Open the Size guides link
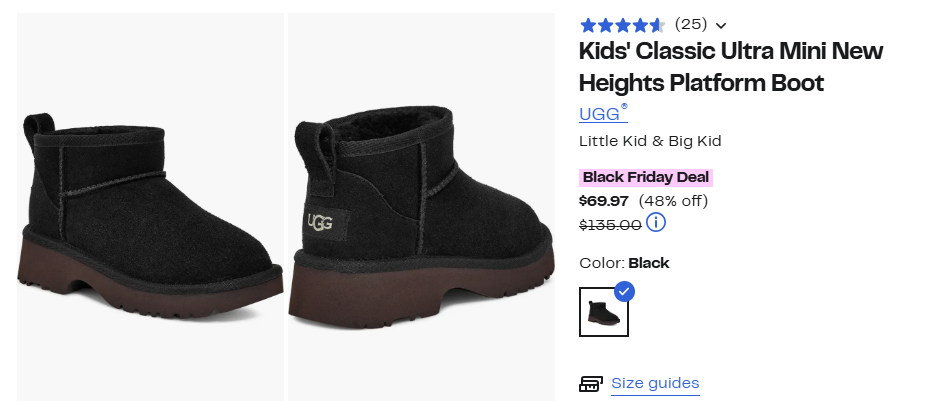 click(655, 383)
